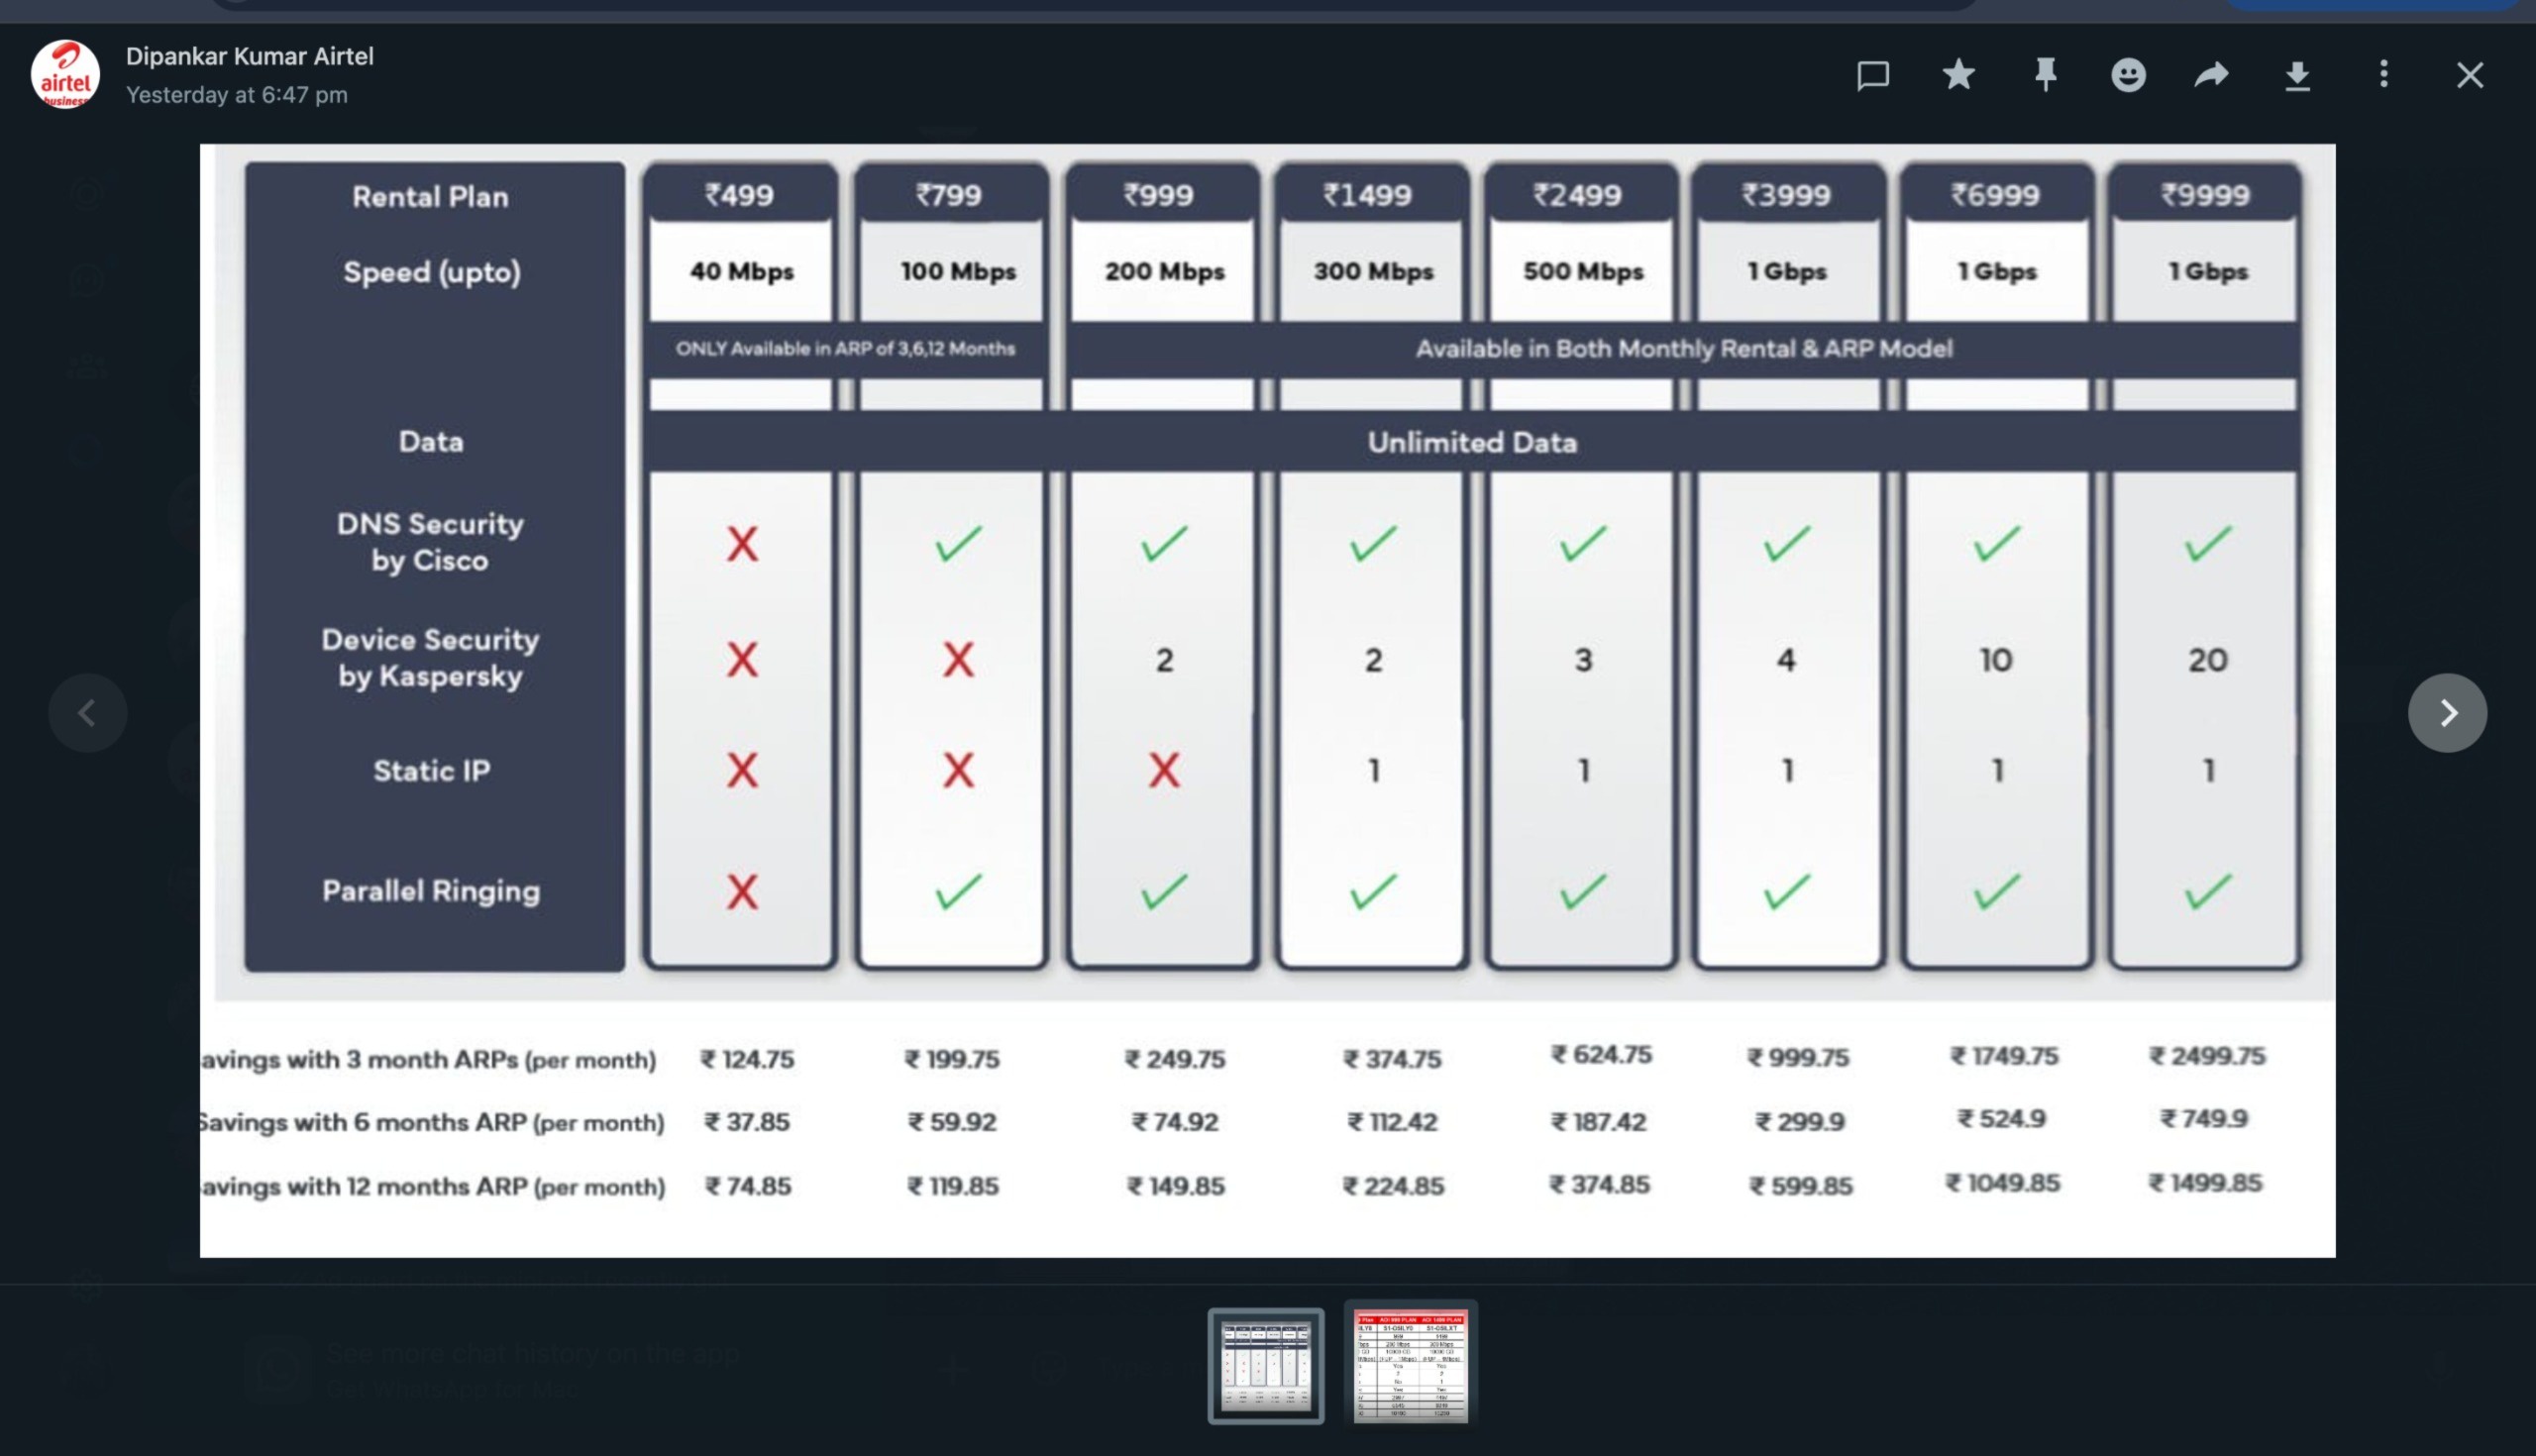
Task: Click the ₹1499 plan header
Action: click(1368, 195)
